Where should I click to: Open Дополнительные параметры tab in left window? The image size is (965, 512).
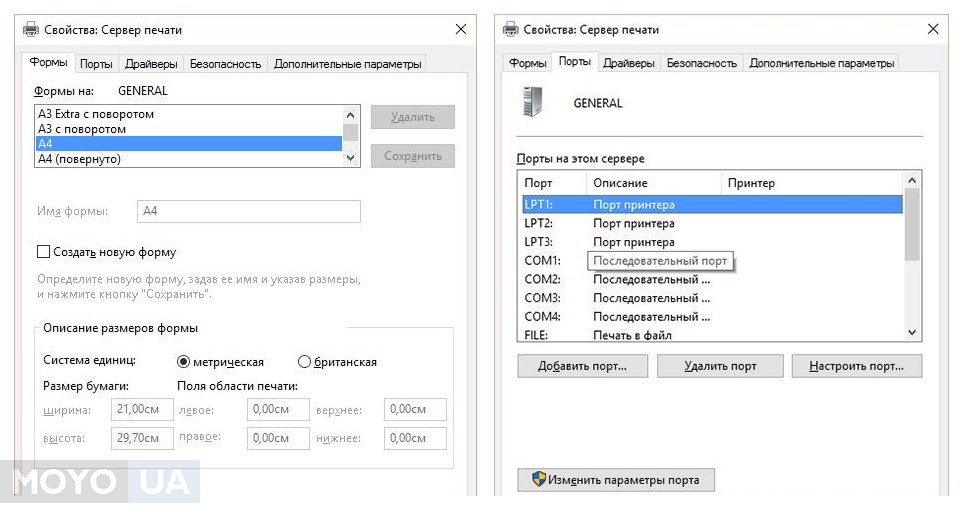[x=347, y=64]
